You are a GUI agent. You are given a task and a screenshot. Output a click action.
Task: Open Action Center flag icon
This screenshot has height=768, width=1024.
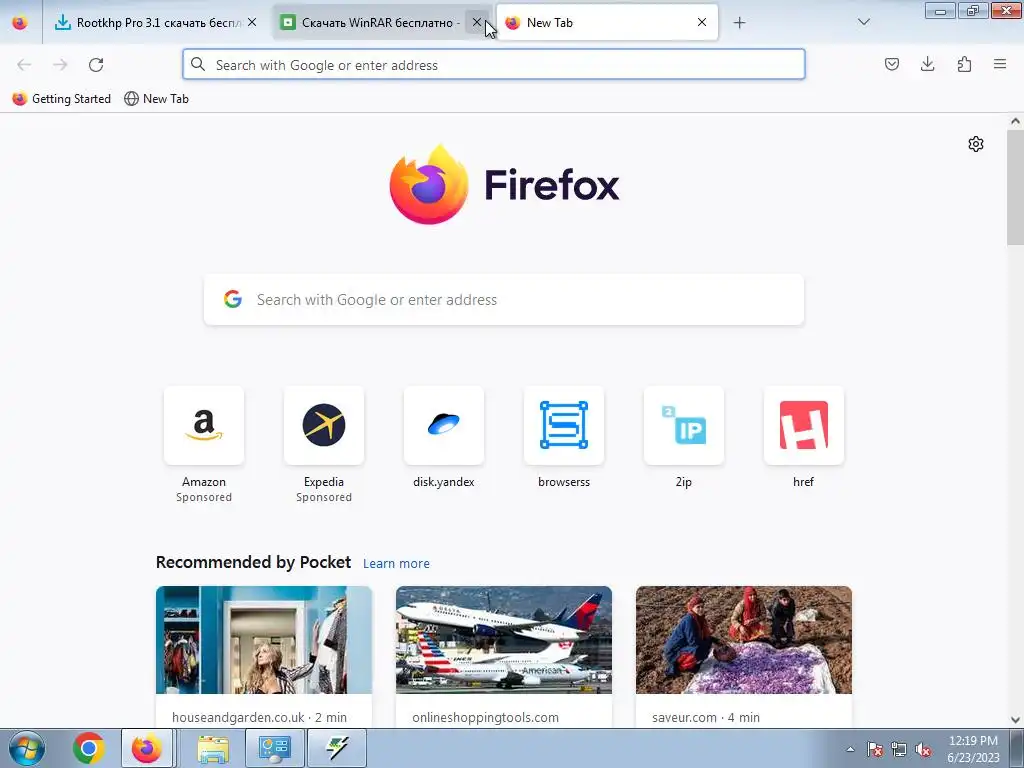(875, 749)
